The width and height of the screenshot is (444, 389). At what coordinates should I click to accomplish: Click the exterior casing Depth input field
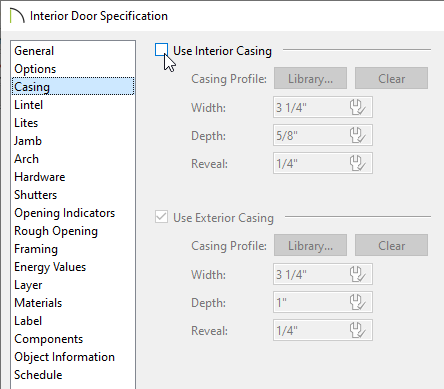tap(323, 302)
